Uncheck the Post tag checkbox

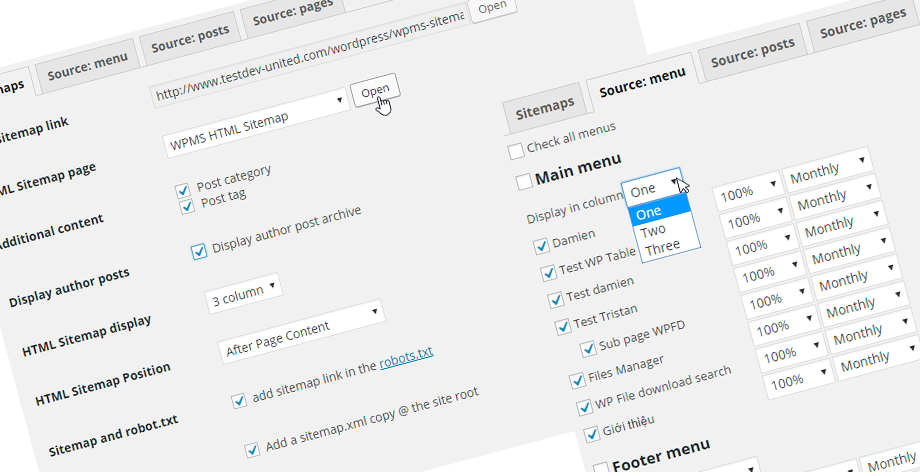click(186, 207)
